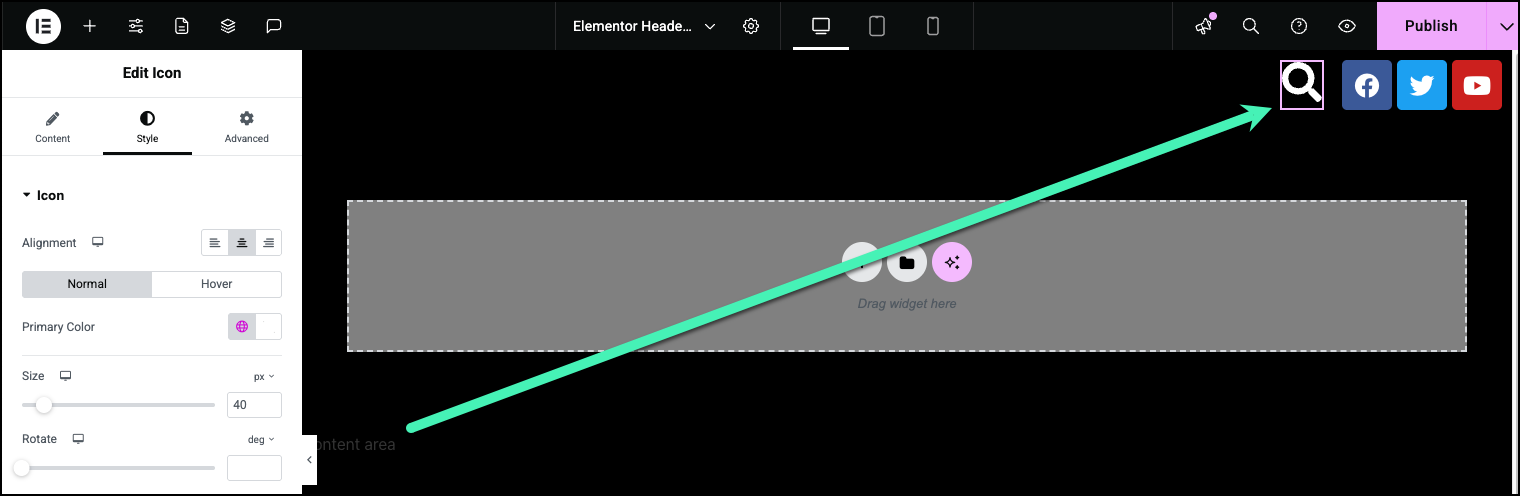
Task: Set icon alignment to left
Action: click(214, 243)
